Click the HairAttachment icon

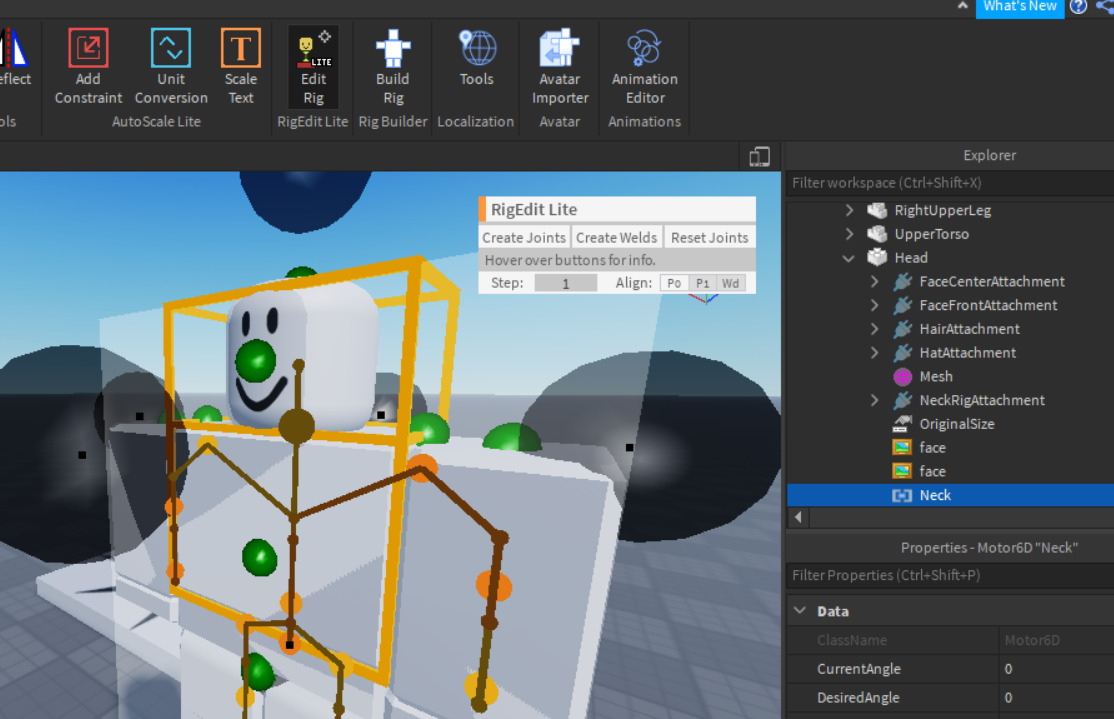[x=902, y=329]
